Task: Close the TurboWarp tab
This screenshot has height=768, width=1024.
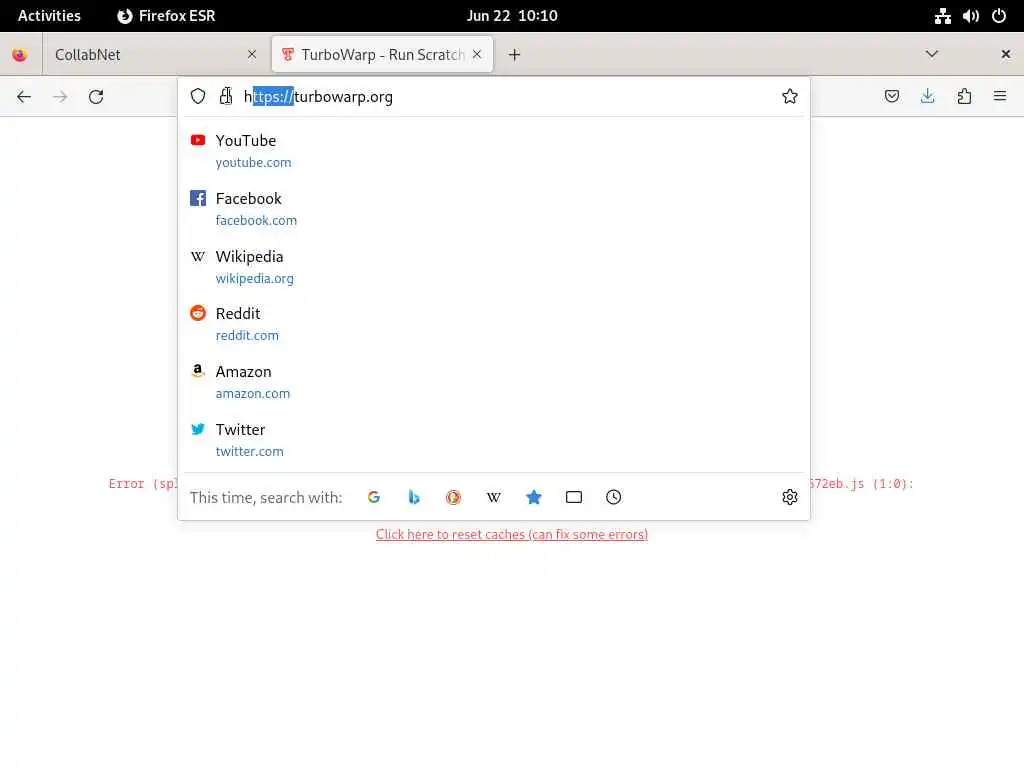Action: (x=477, y=54)
